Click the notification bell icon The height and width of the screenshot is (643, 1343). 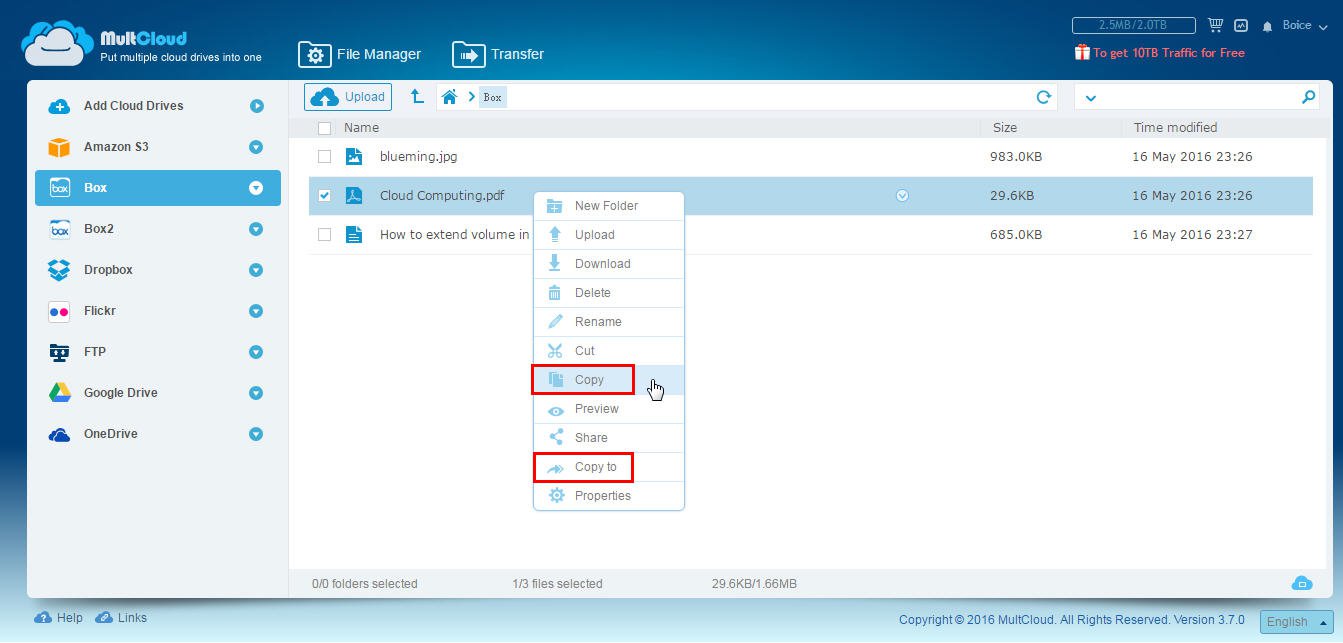coord(1268,26)
